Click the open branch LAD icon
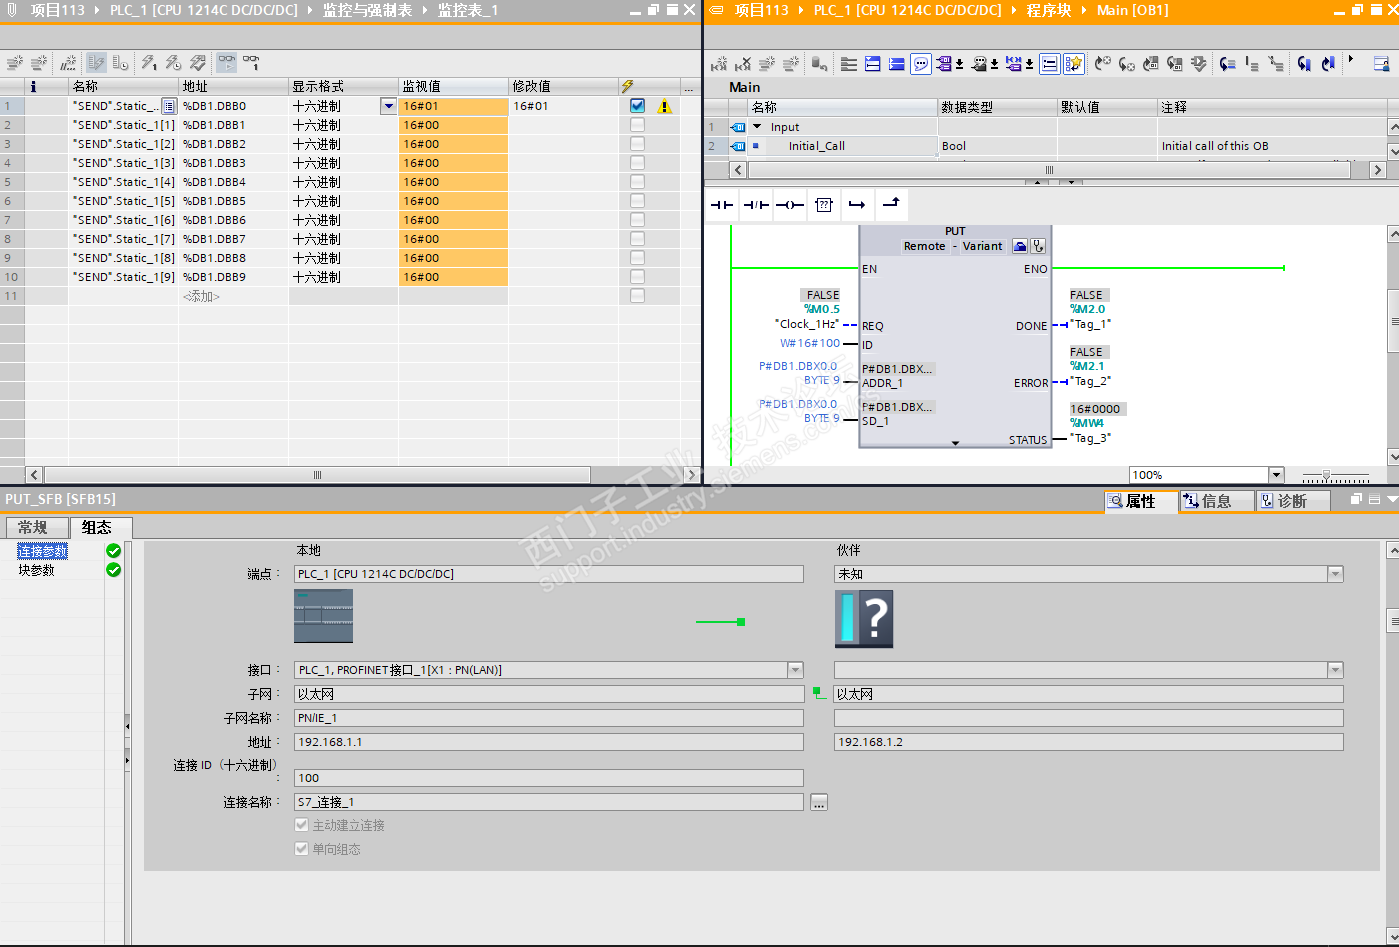The height and width of the screenshot is (947, 1399). coord(857,205)
